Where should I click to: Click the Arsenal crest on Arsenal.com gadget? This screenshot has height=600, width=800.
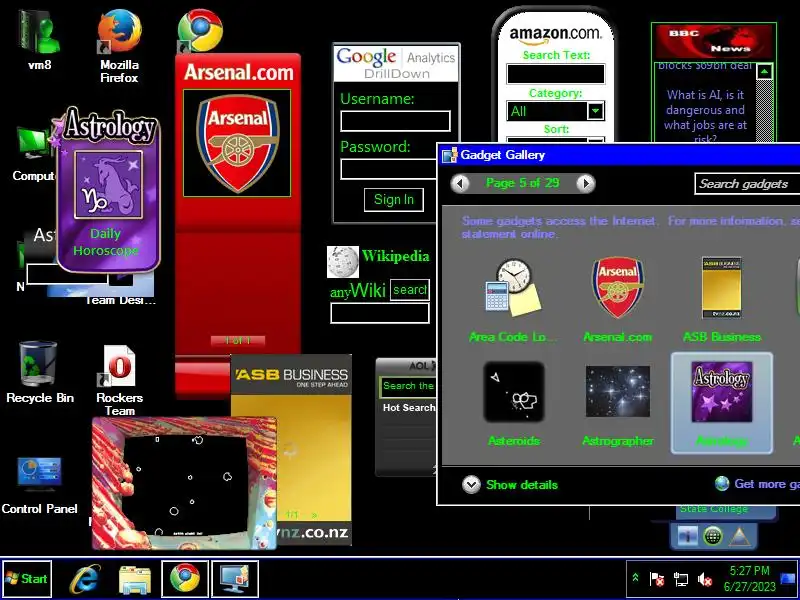[x=237, y=143]
